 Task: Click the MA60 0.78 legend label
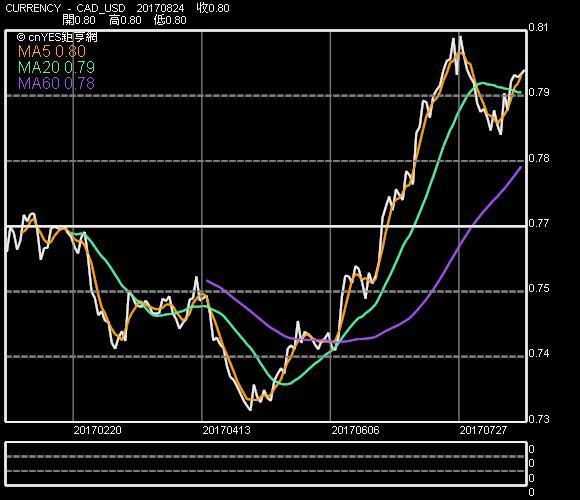tap(56, 83)
